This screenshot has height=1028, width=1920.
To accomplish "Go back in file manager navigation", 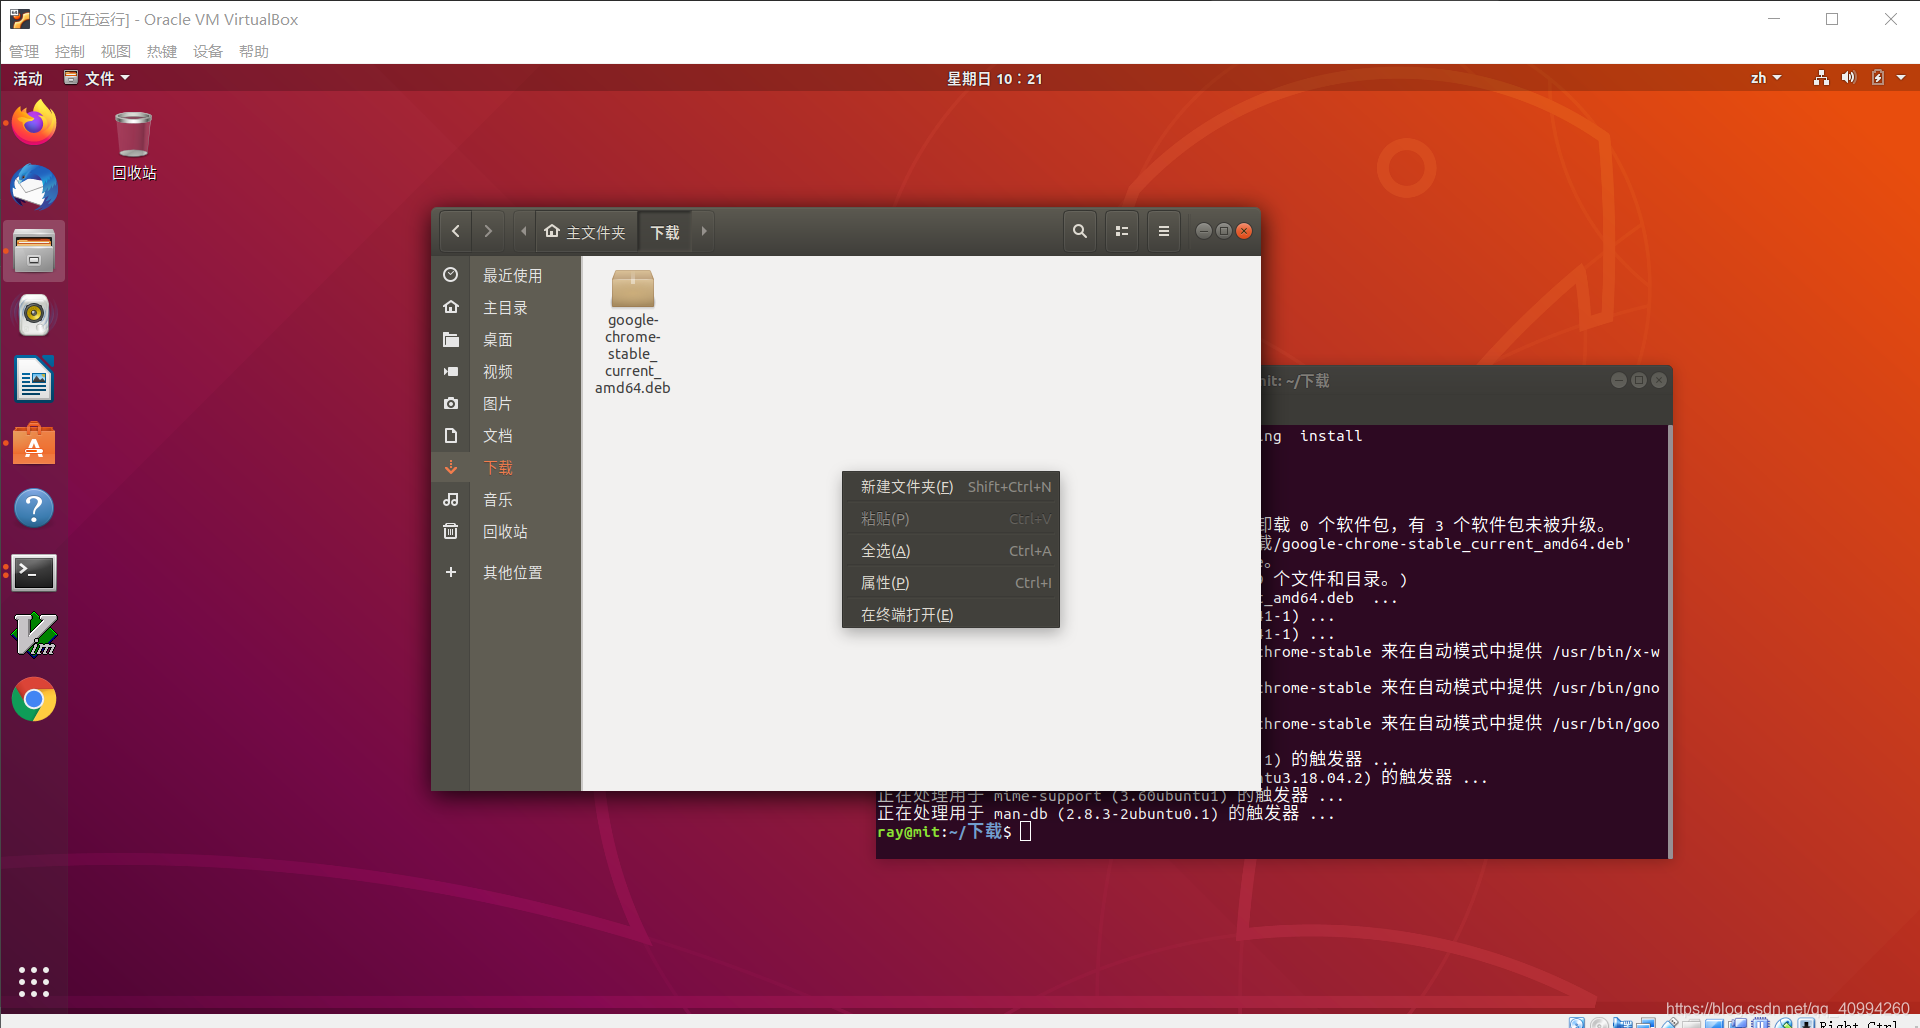I will click(x=456, y=231).
